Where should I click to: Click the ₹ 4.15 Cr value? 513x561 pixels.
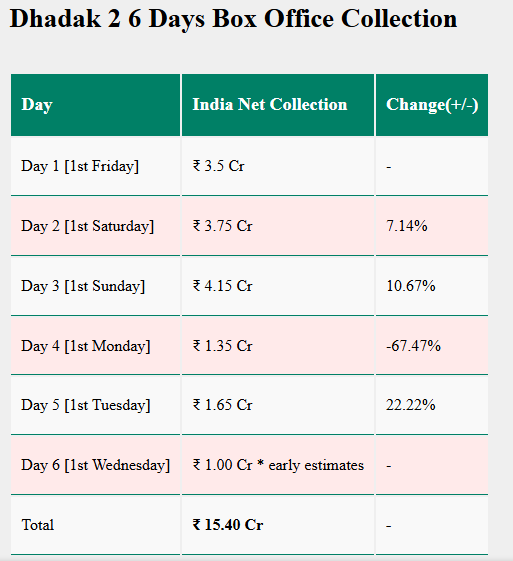coord(223,286)
